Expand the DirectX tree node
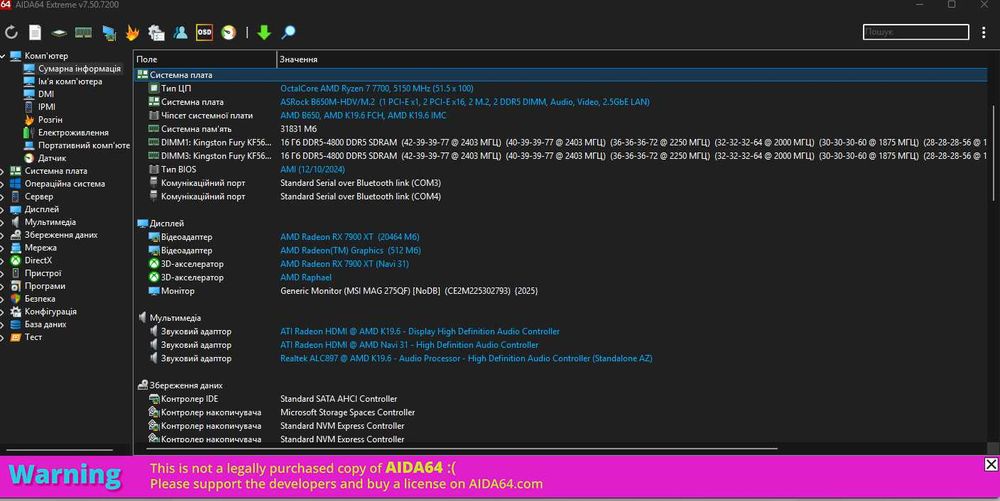The width and height of the screenshot is (1000, 501). point(3,260)
